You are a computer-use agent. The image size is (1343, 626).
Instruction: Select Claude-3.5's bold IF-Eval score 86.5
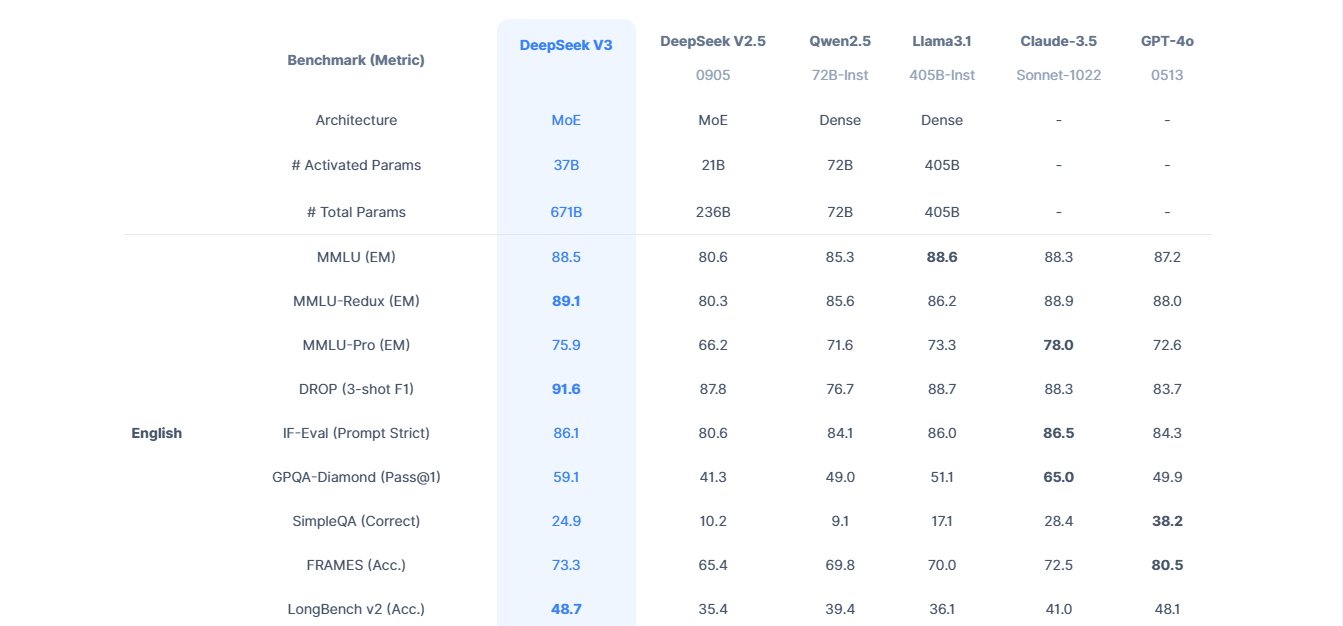(1058, 433)
